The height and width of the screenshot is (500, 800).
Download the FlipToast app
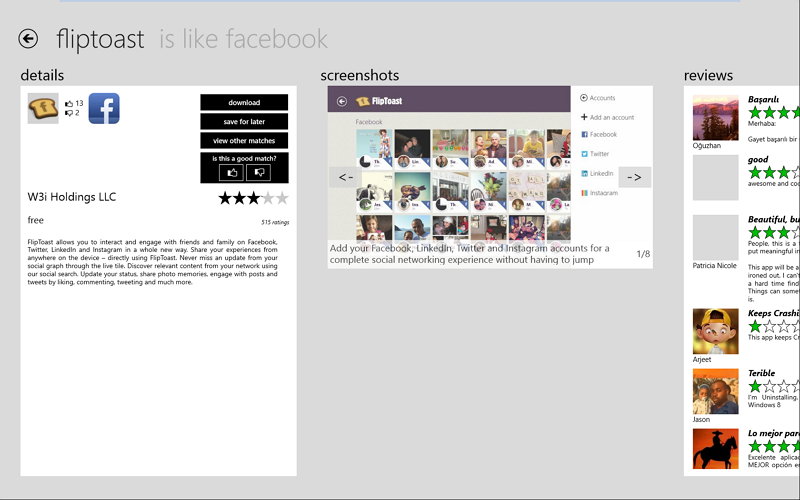tap(244, 102)
